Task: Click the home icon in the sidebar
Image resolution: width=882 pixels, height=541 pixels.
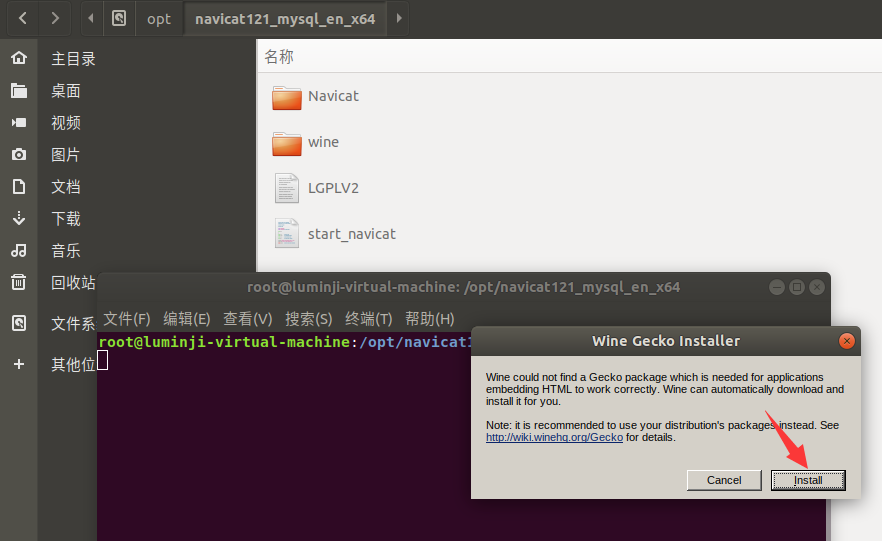Action: [19, 58]
